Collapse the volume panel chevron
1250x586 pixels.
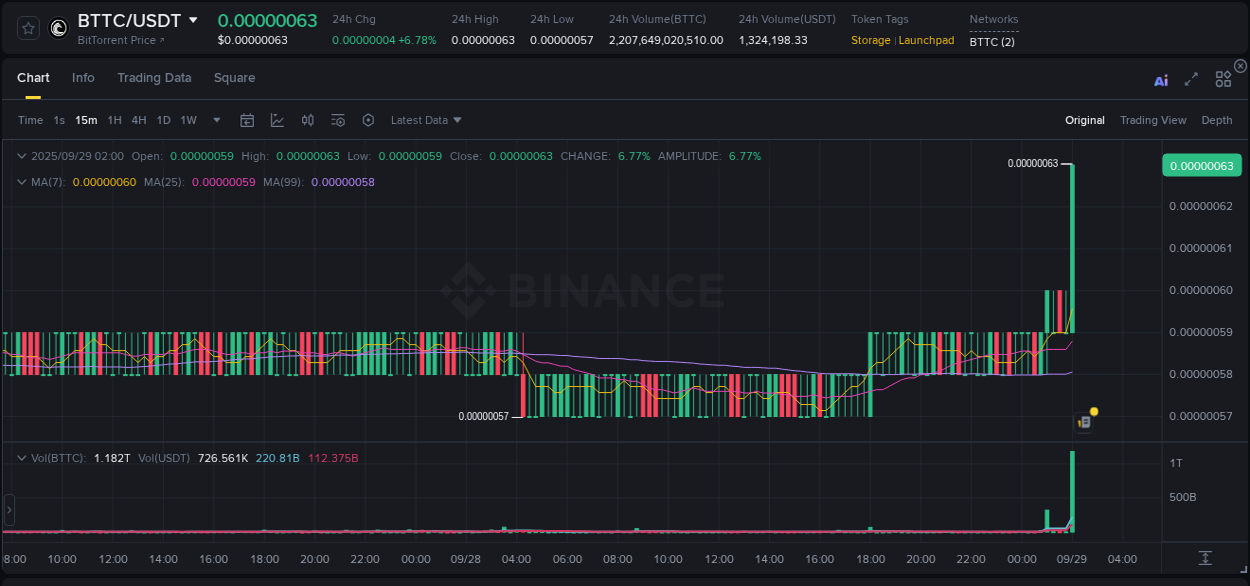21,457
